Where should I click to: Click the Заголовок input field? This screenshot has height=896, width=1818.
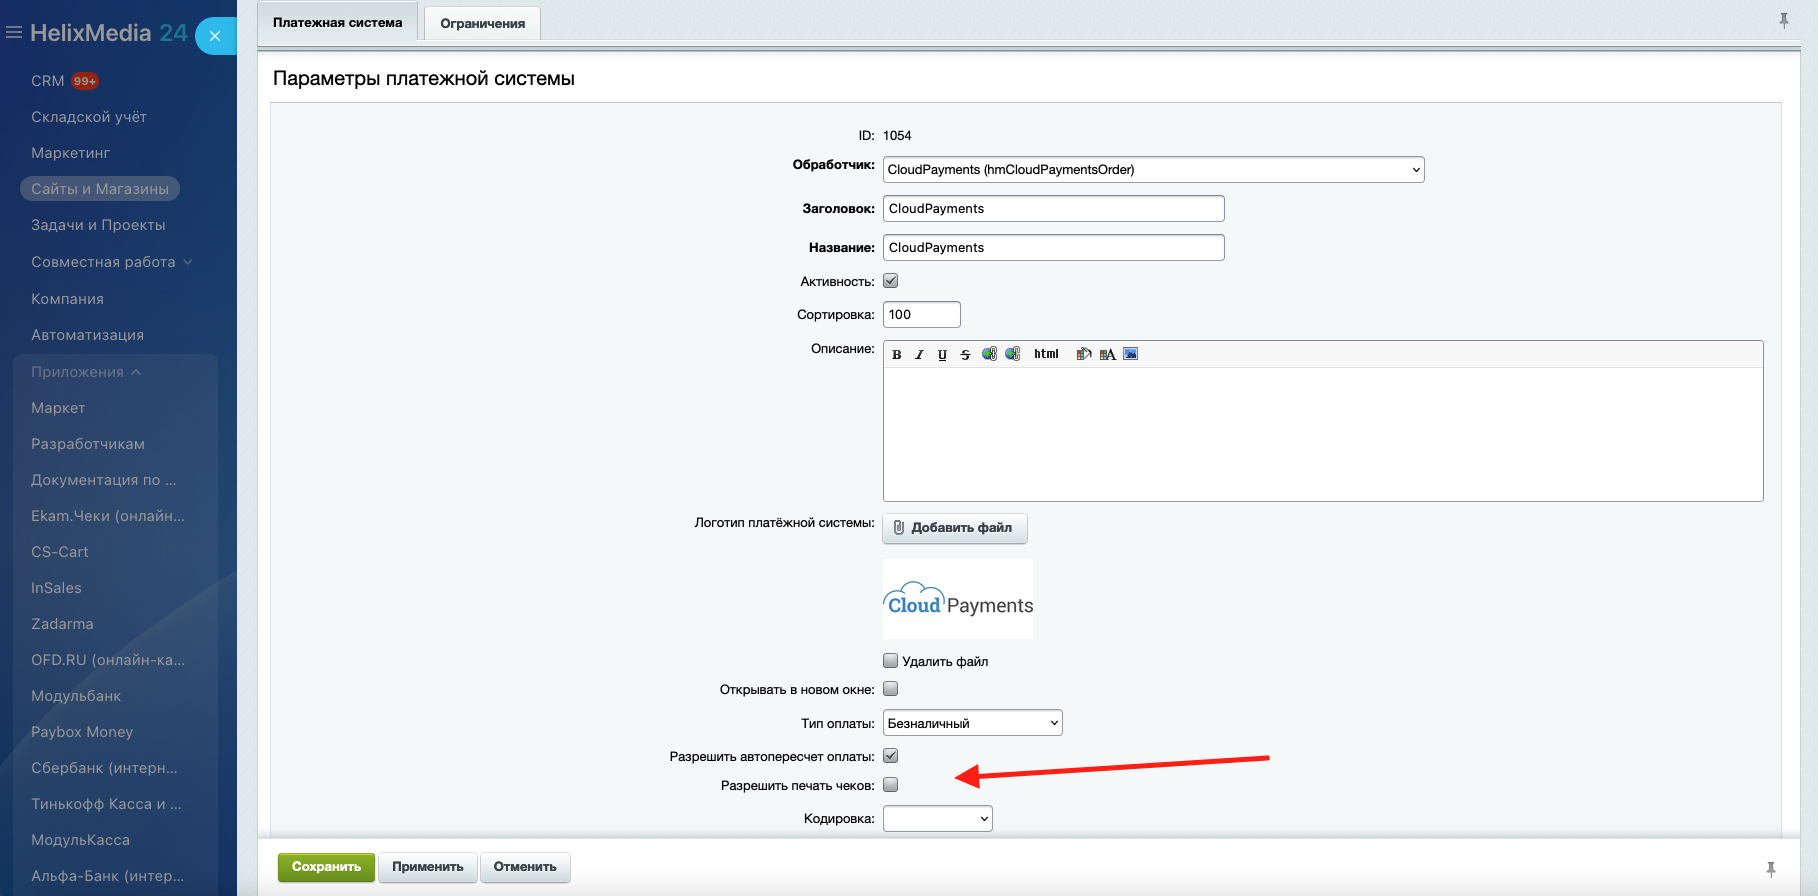tap(1054, 208)
